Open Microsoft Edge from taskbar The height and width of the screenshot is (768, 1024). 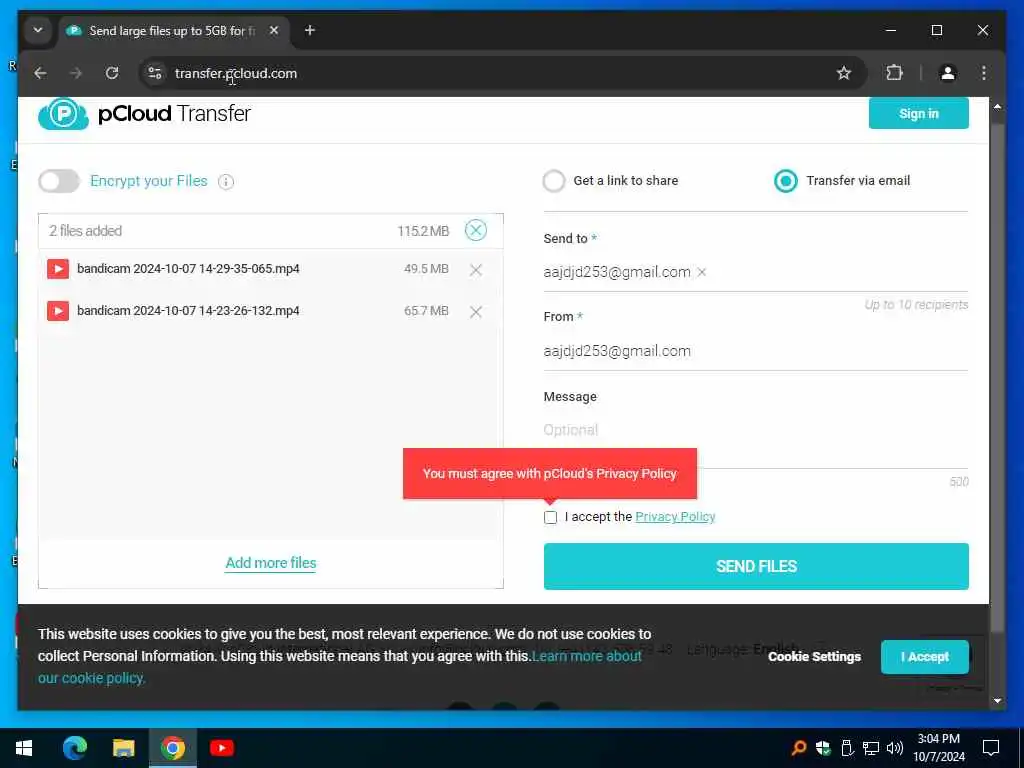pos(74,748)
